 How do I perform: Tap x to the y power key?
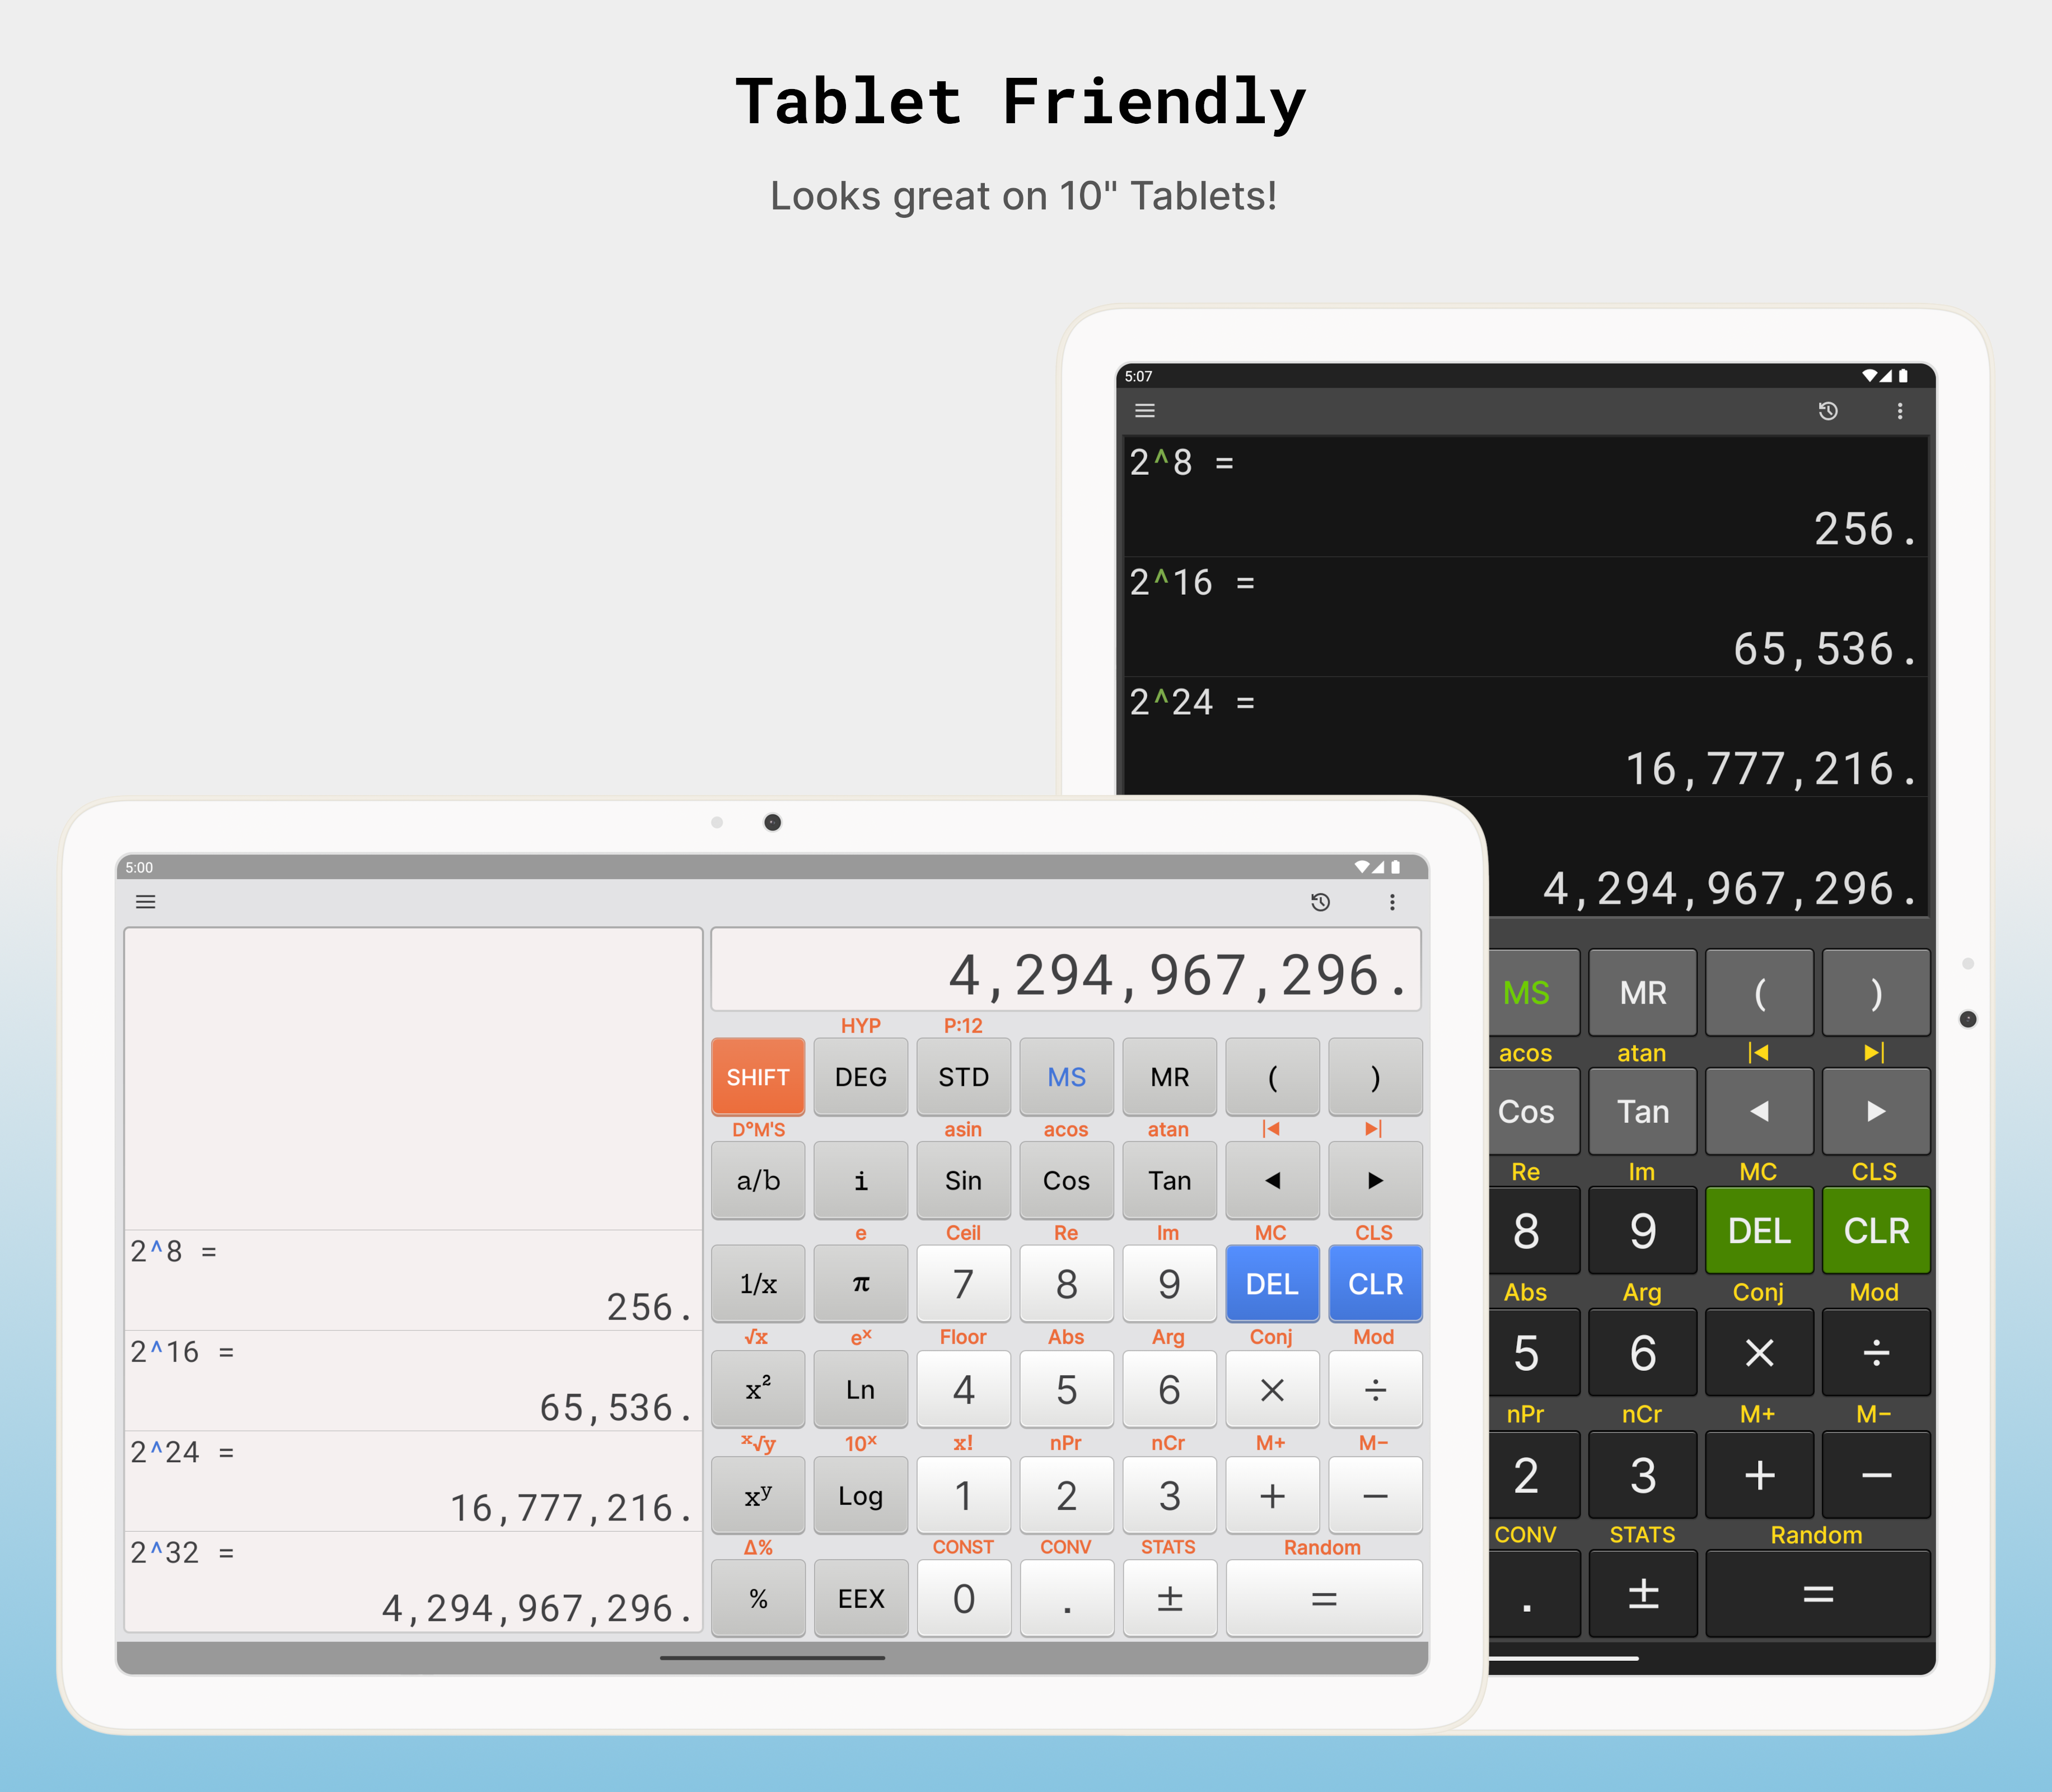point(758,1496)
